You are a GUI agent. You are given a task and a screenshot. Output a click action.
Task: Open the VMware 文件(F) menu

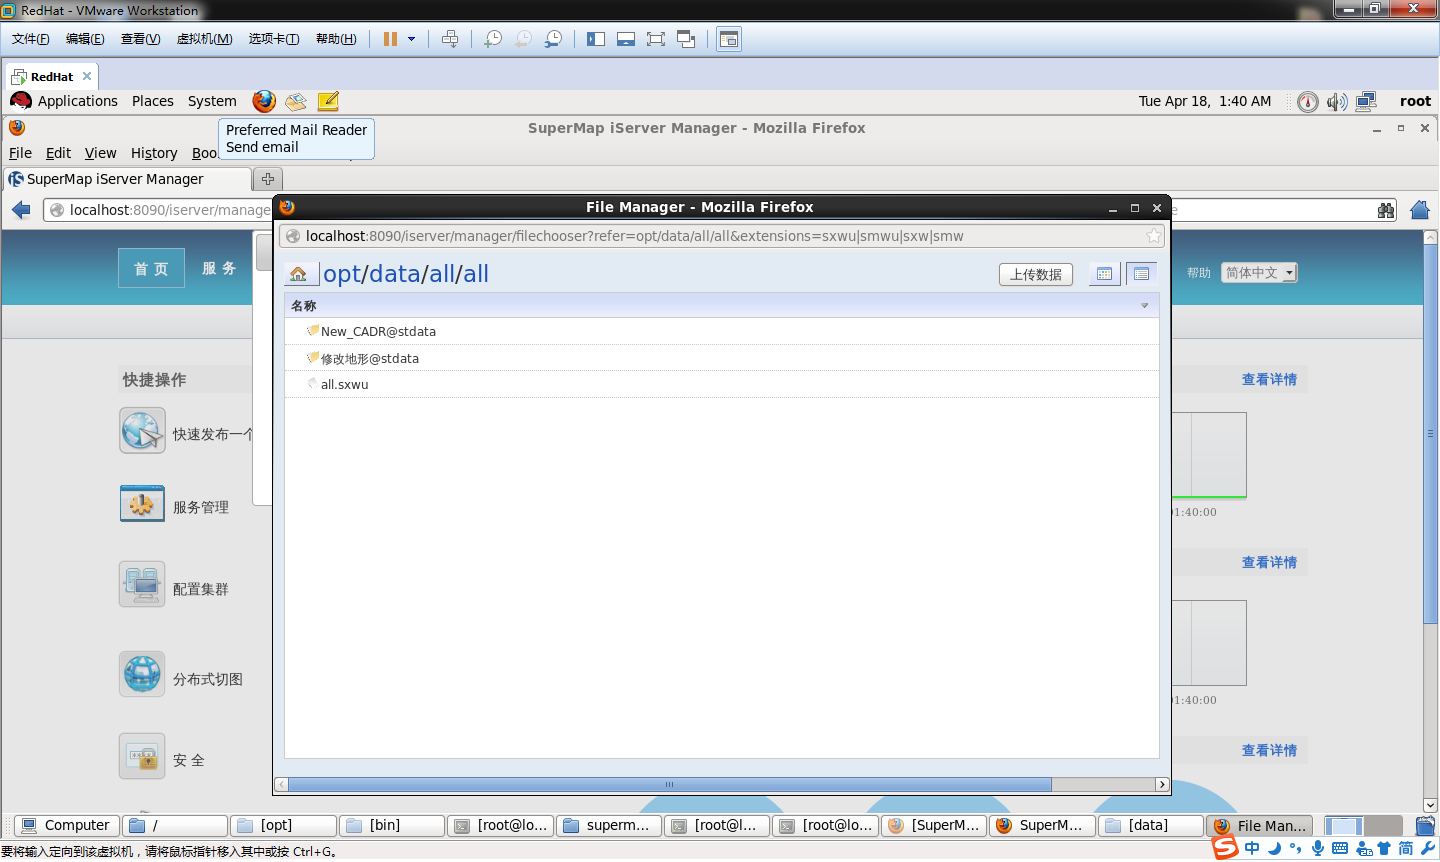tap(31, 39)
